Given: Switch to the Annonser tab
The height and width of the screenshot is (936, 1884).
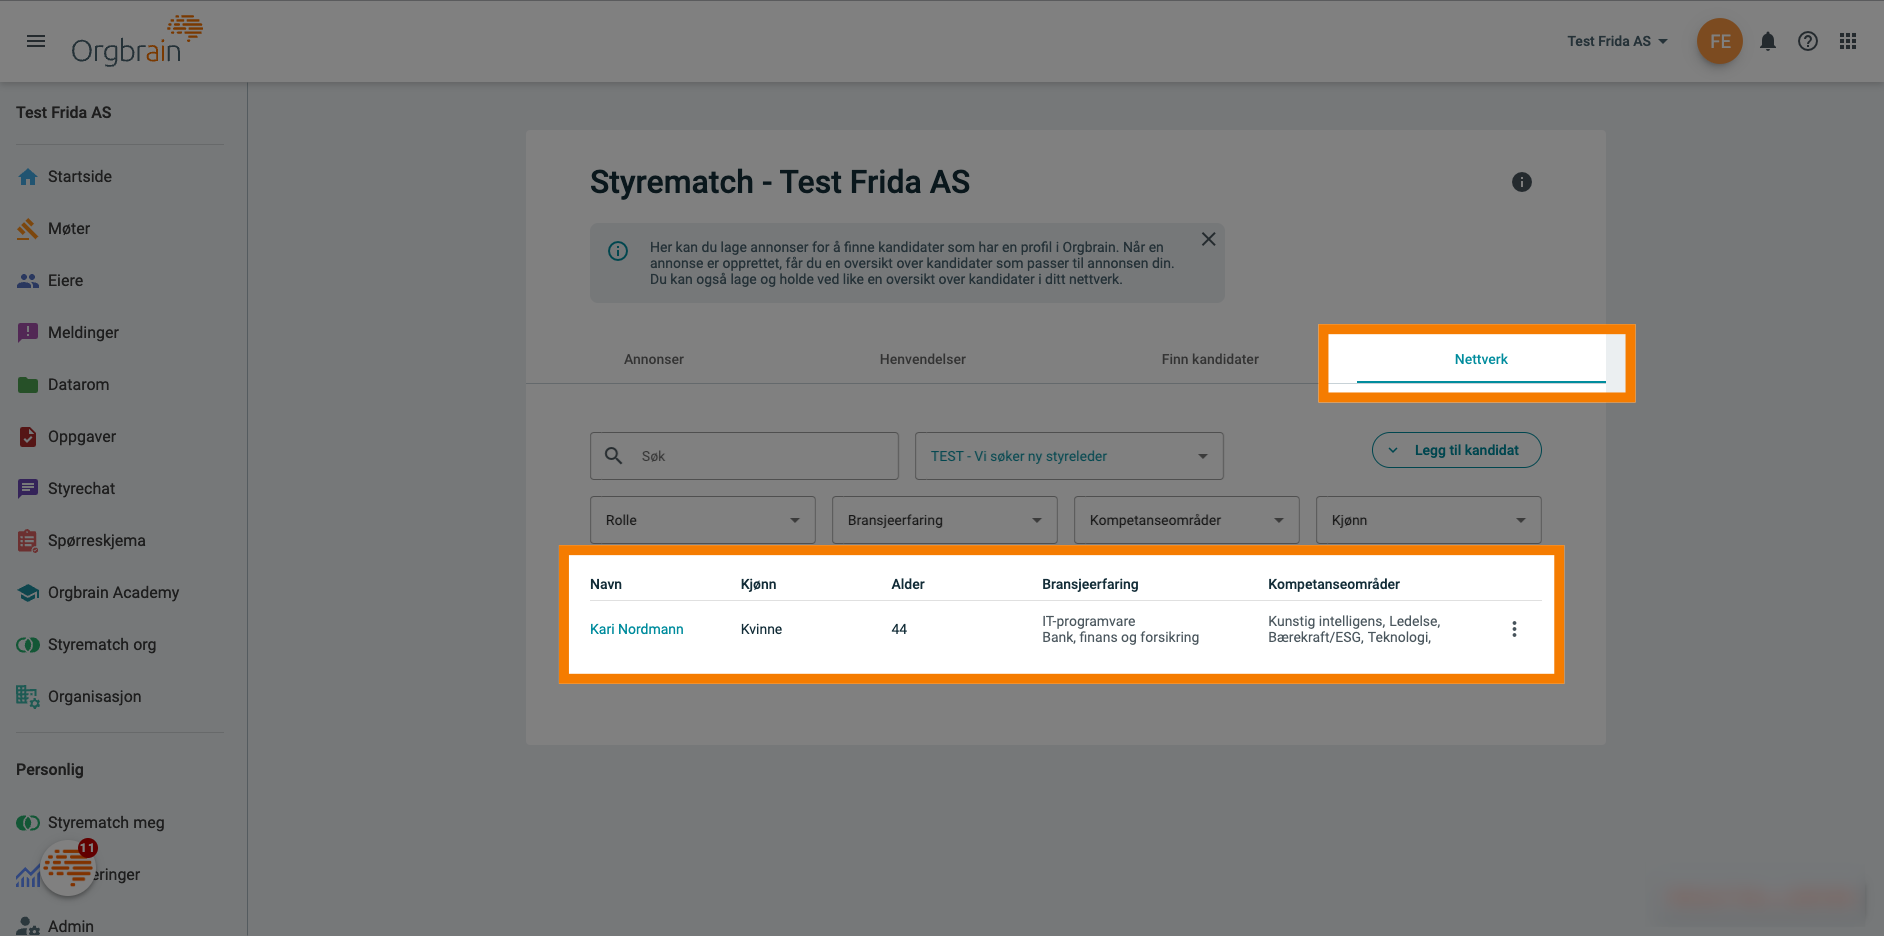Looking at the screenshot, I should point(654,359).
